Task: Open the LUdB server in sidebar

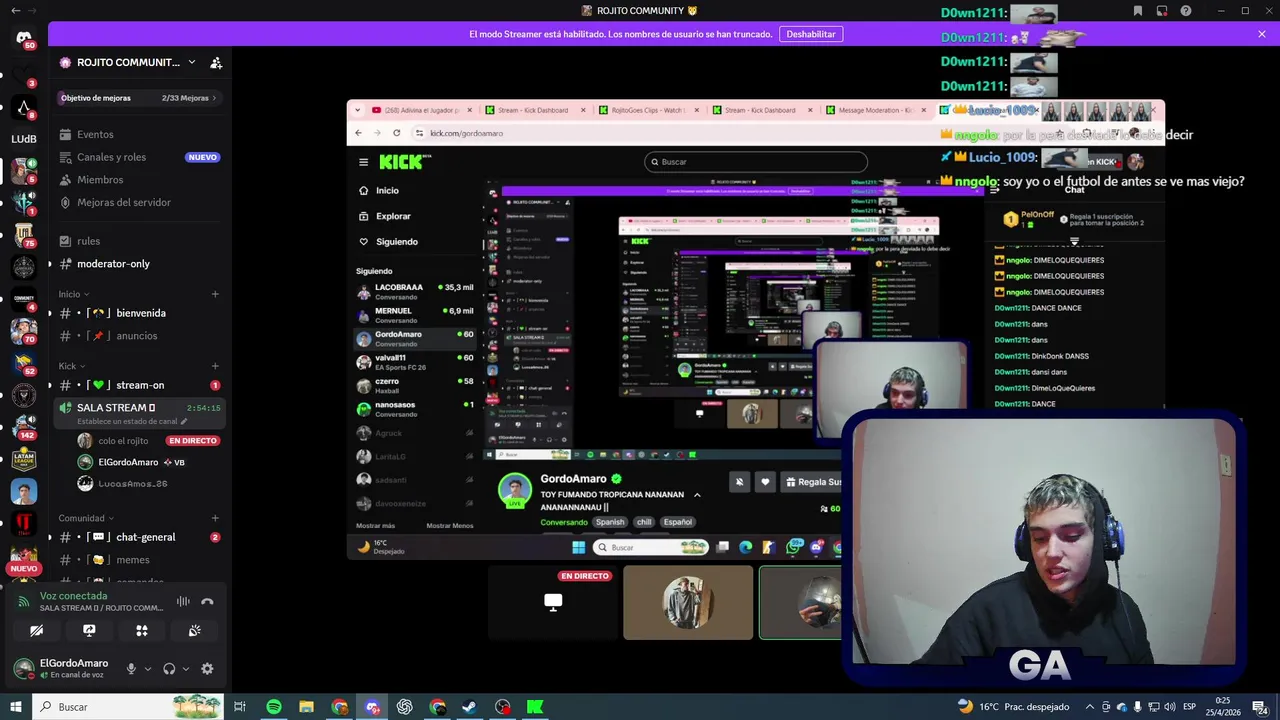Action: [x=24, y=139]
